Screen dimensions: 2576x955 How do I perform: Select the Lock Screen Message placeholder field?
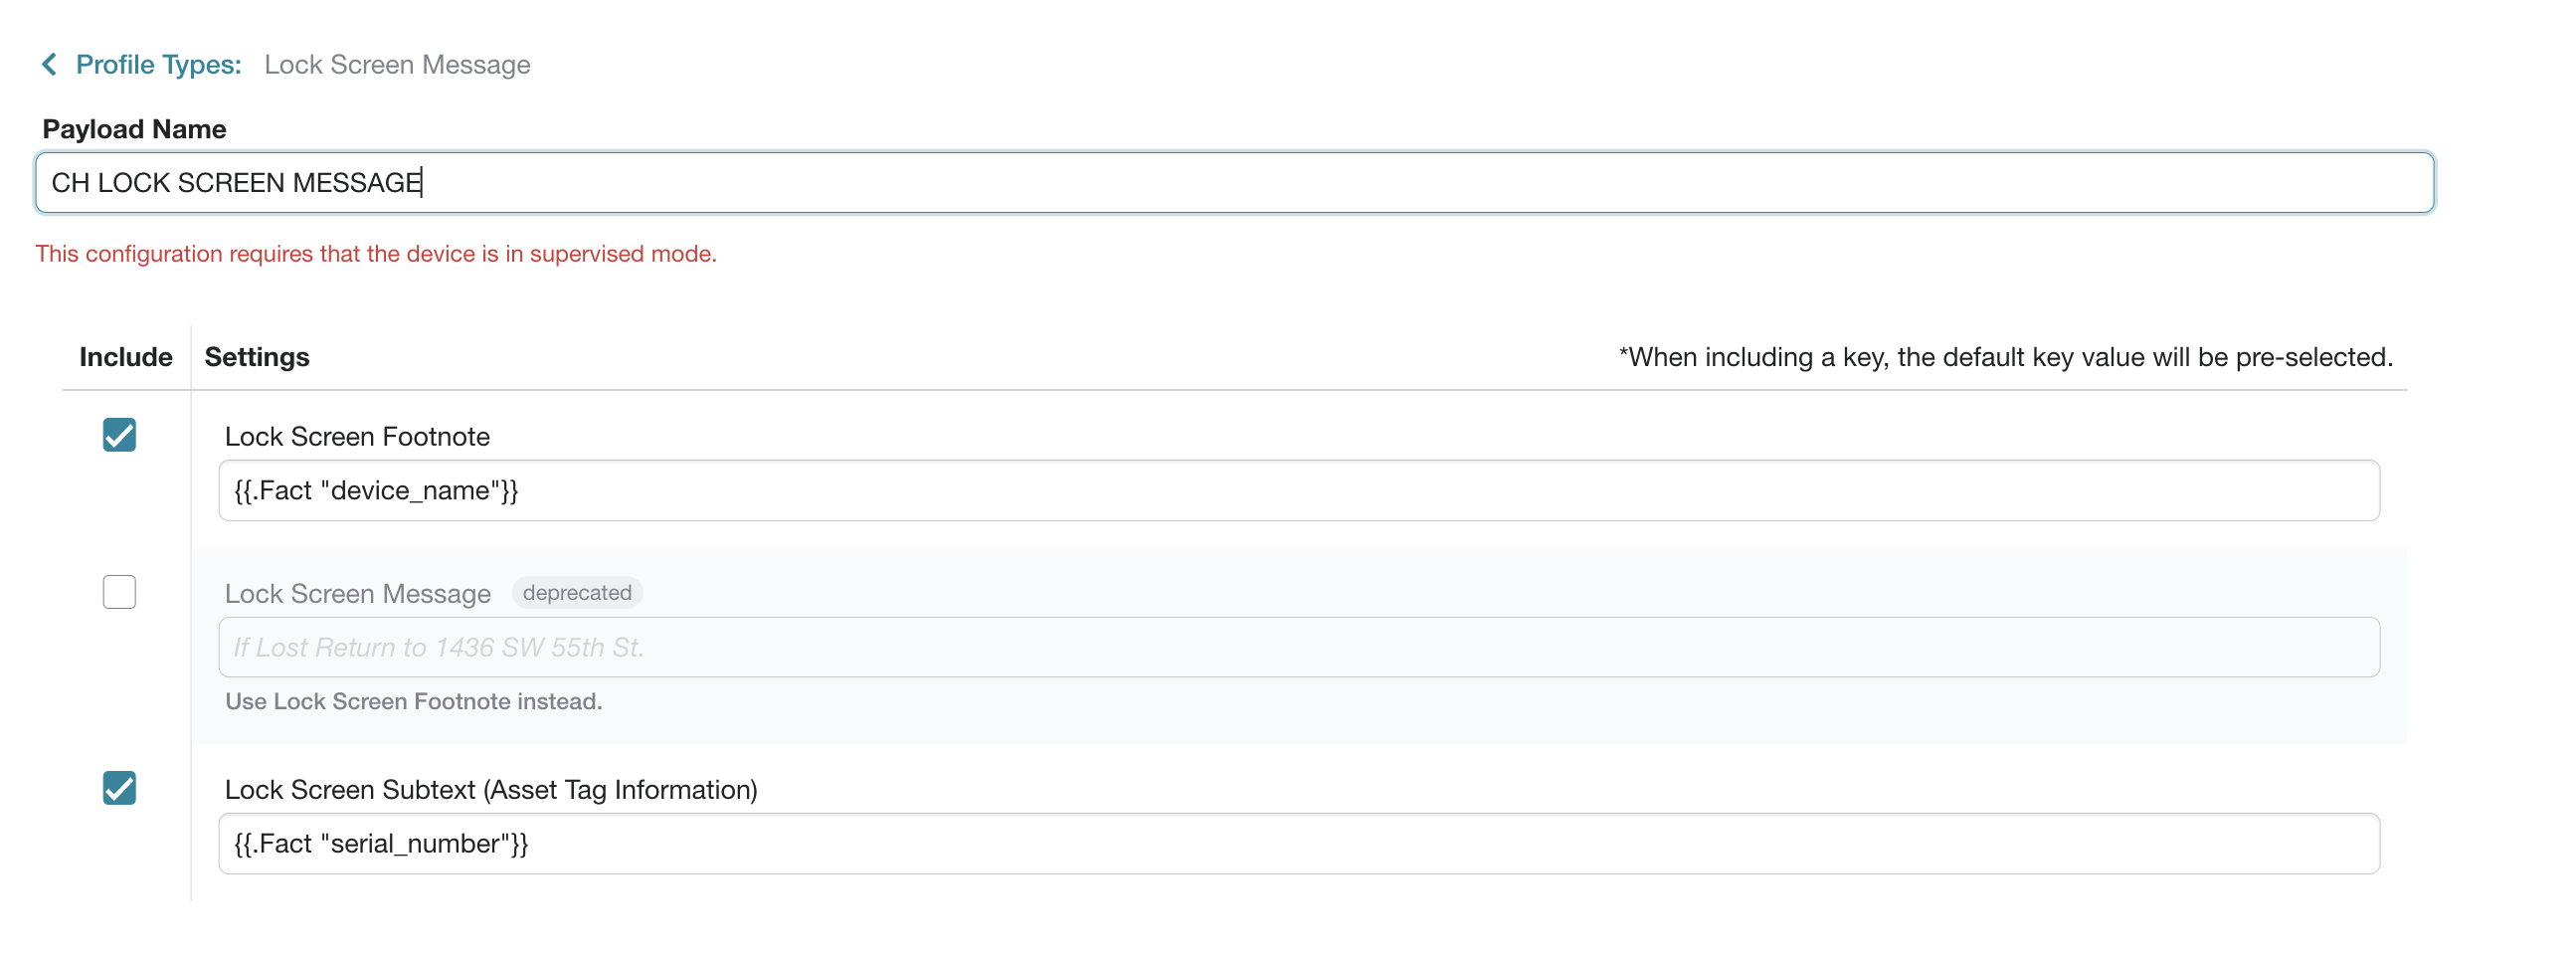1298,648
